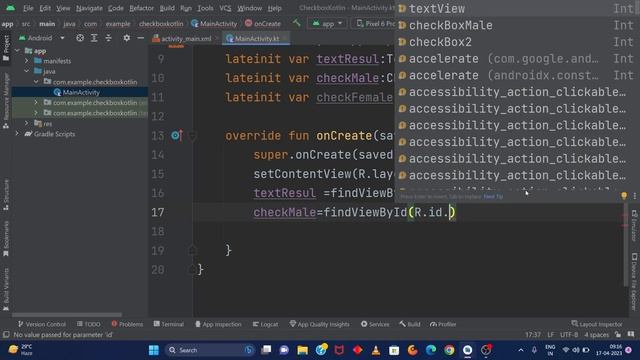Click MainActivity breadcrumb in navigation bar
Viewport: 640px width, 360px height.
214,24
